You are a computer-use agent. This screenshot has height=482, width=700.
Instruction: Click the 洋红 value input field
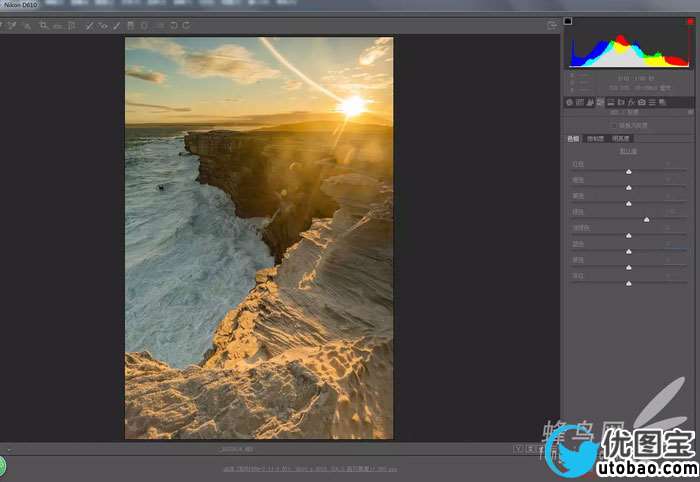pos(675,276)
